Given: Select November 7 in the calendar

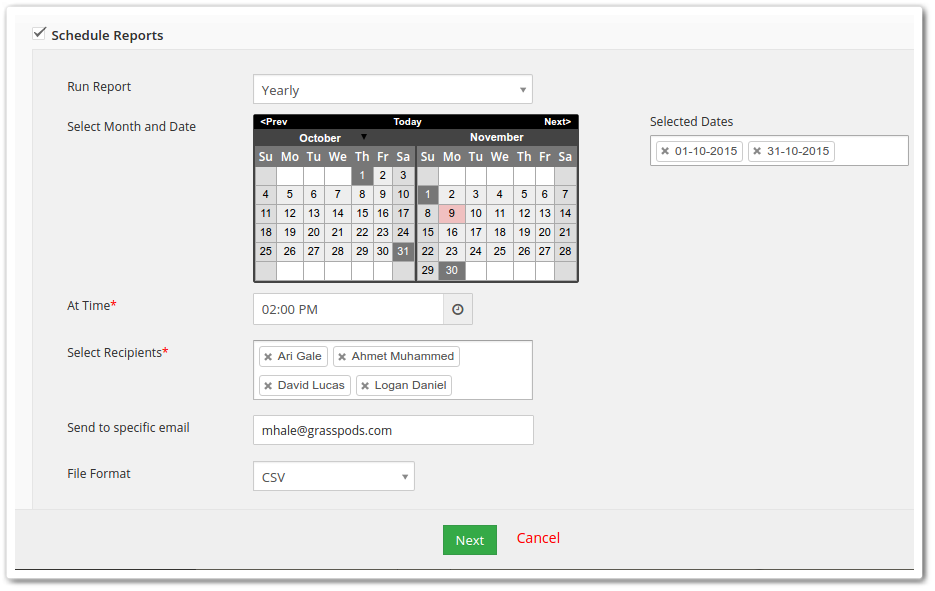Looking at the screenshot, I should click(x=565, y=194).
